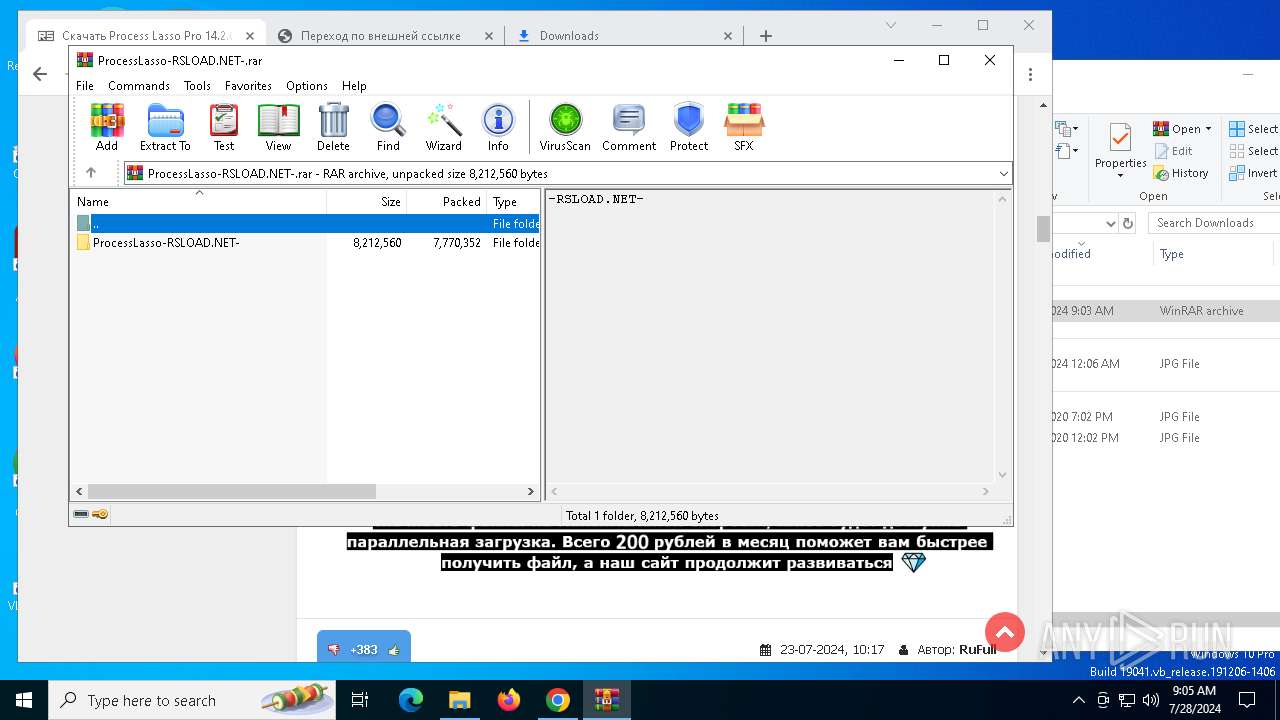Open the Windows Start menu
The height and width of the screenshot is (720, 1280).
[x=24, y=700]
